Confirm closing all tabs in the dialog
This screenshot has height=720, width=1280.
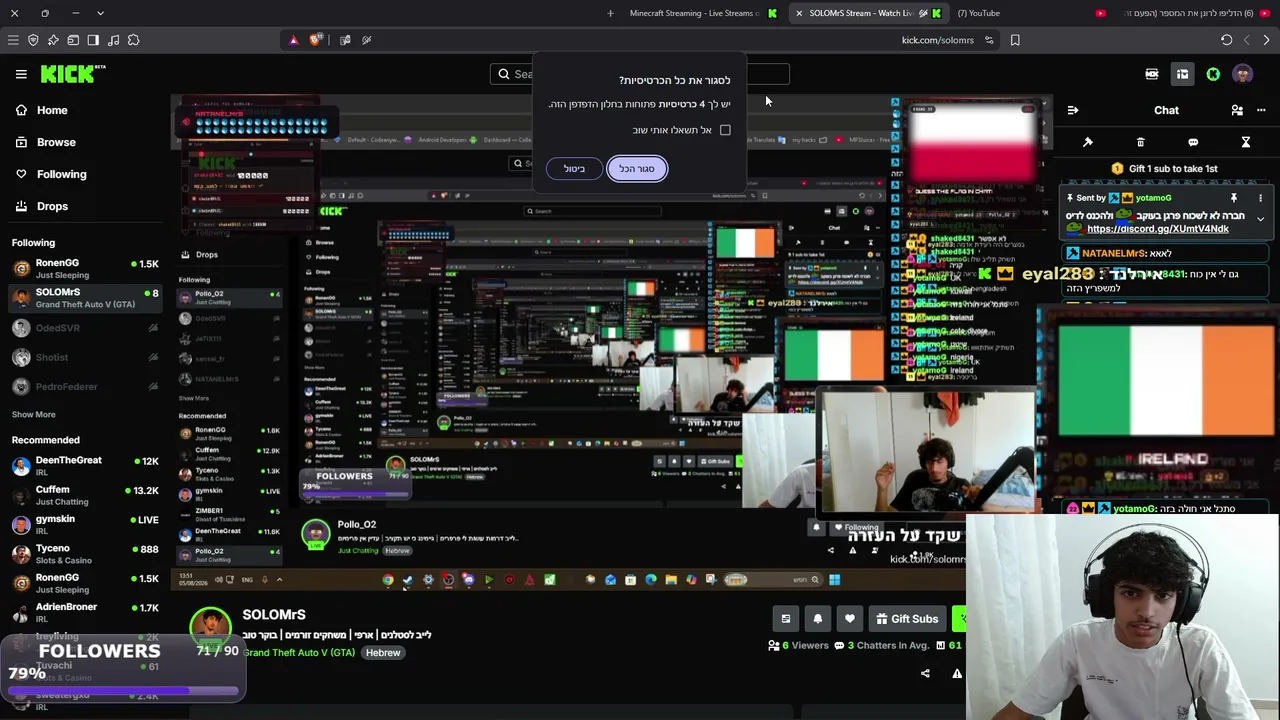[x=636, y=169]
